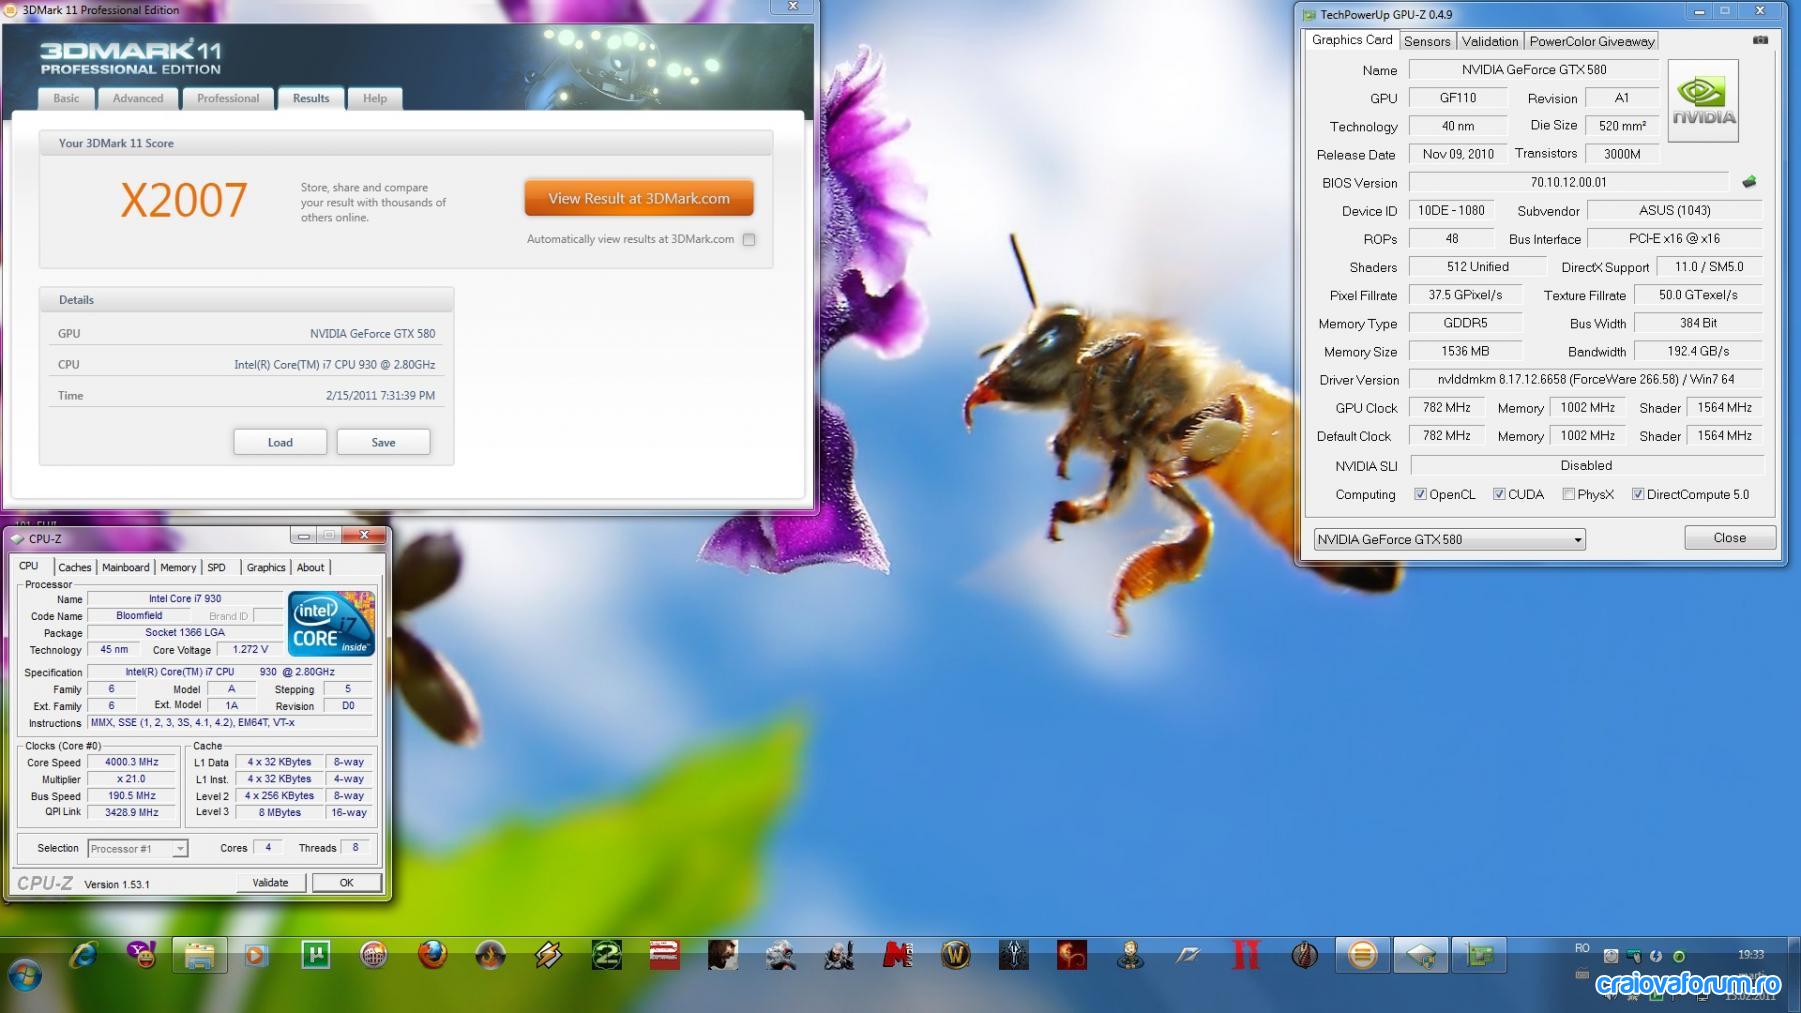The width and height of the screenshot is (1801, 1013).
Task: Click the Bus Speed 190.5 MHz value
Action: 133,796
